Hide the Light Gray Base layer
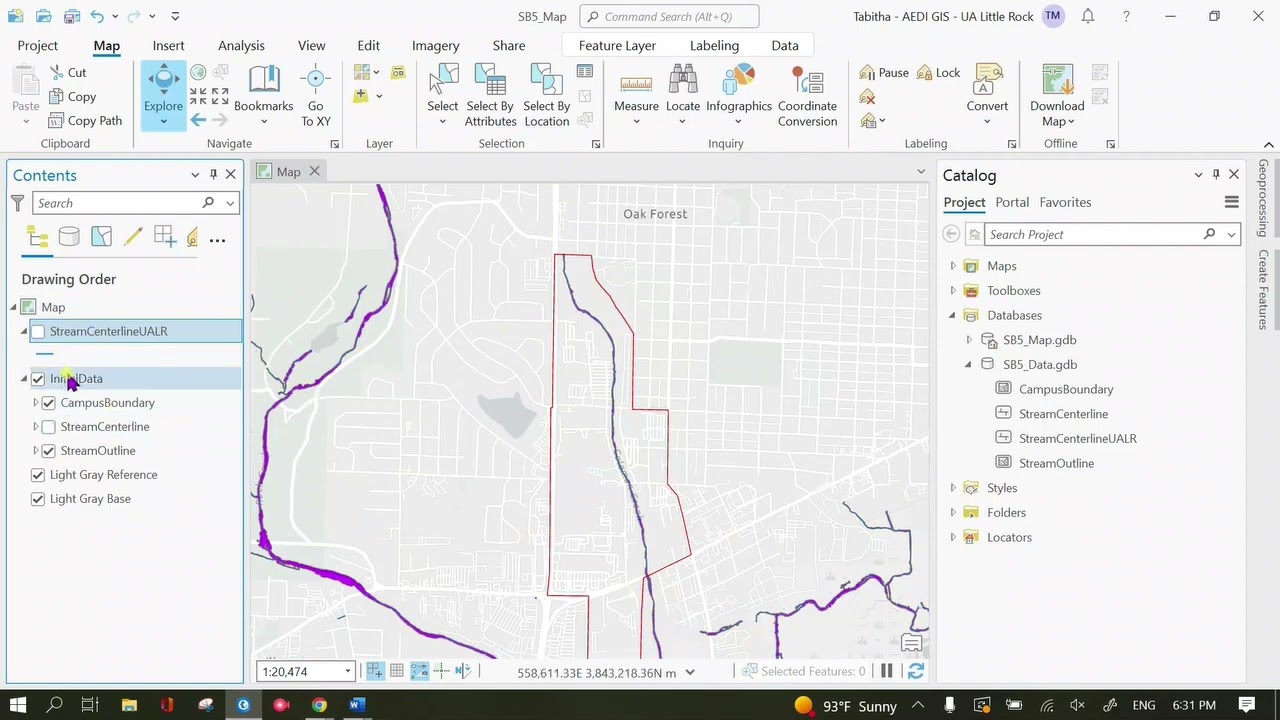The width and height of the screenshot is (1280, 720). pyautogui.click(x=38, y=499)
